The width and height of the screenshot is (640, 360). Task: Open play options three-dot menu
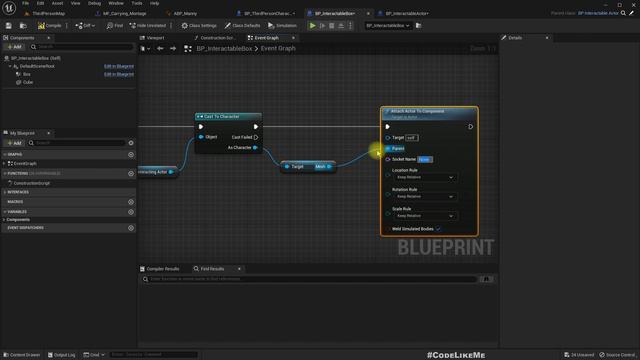[350, 25]
